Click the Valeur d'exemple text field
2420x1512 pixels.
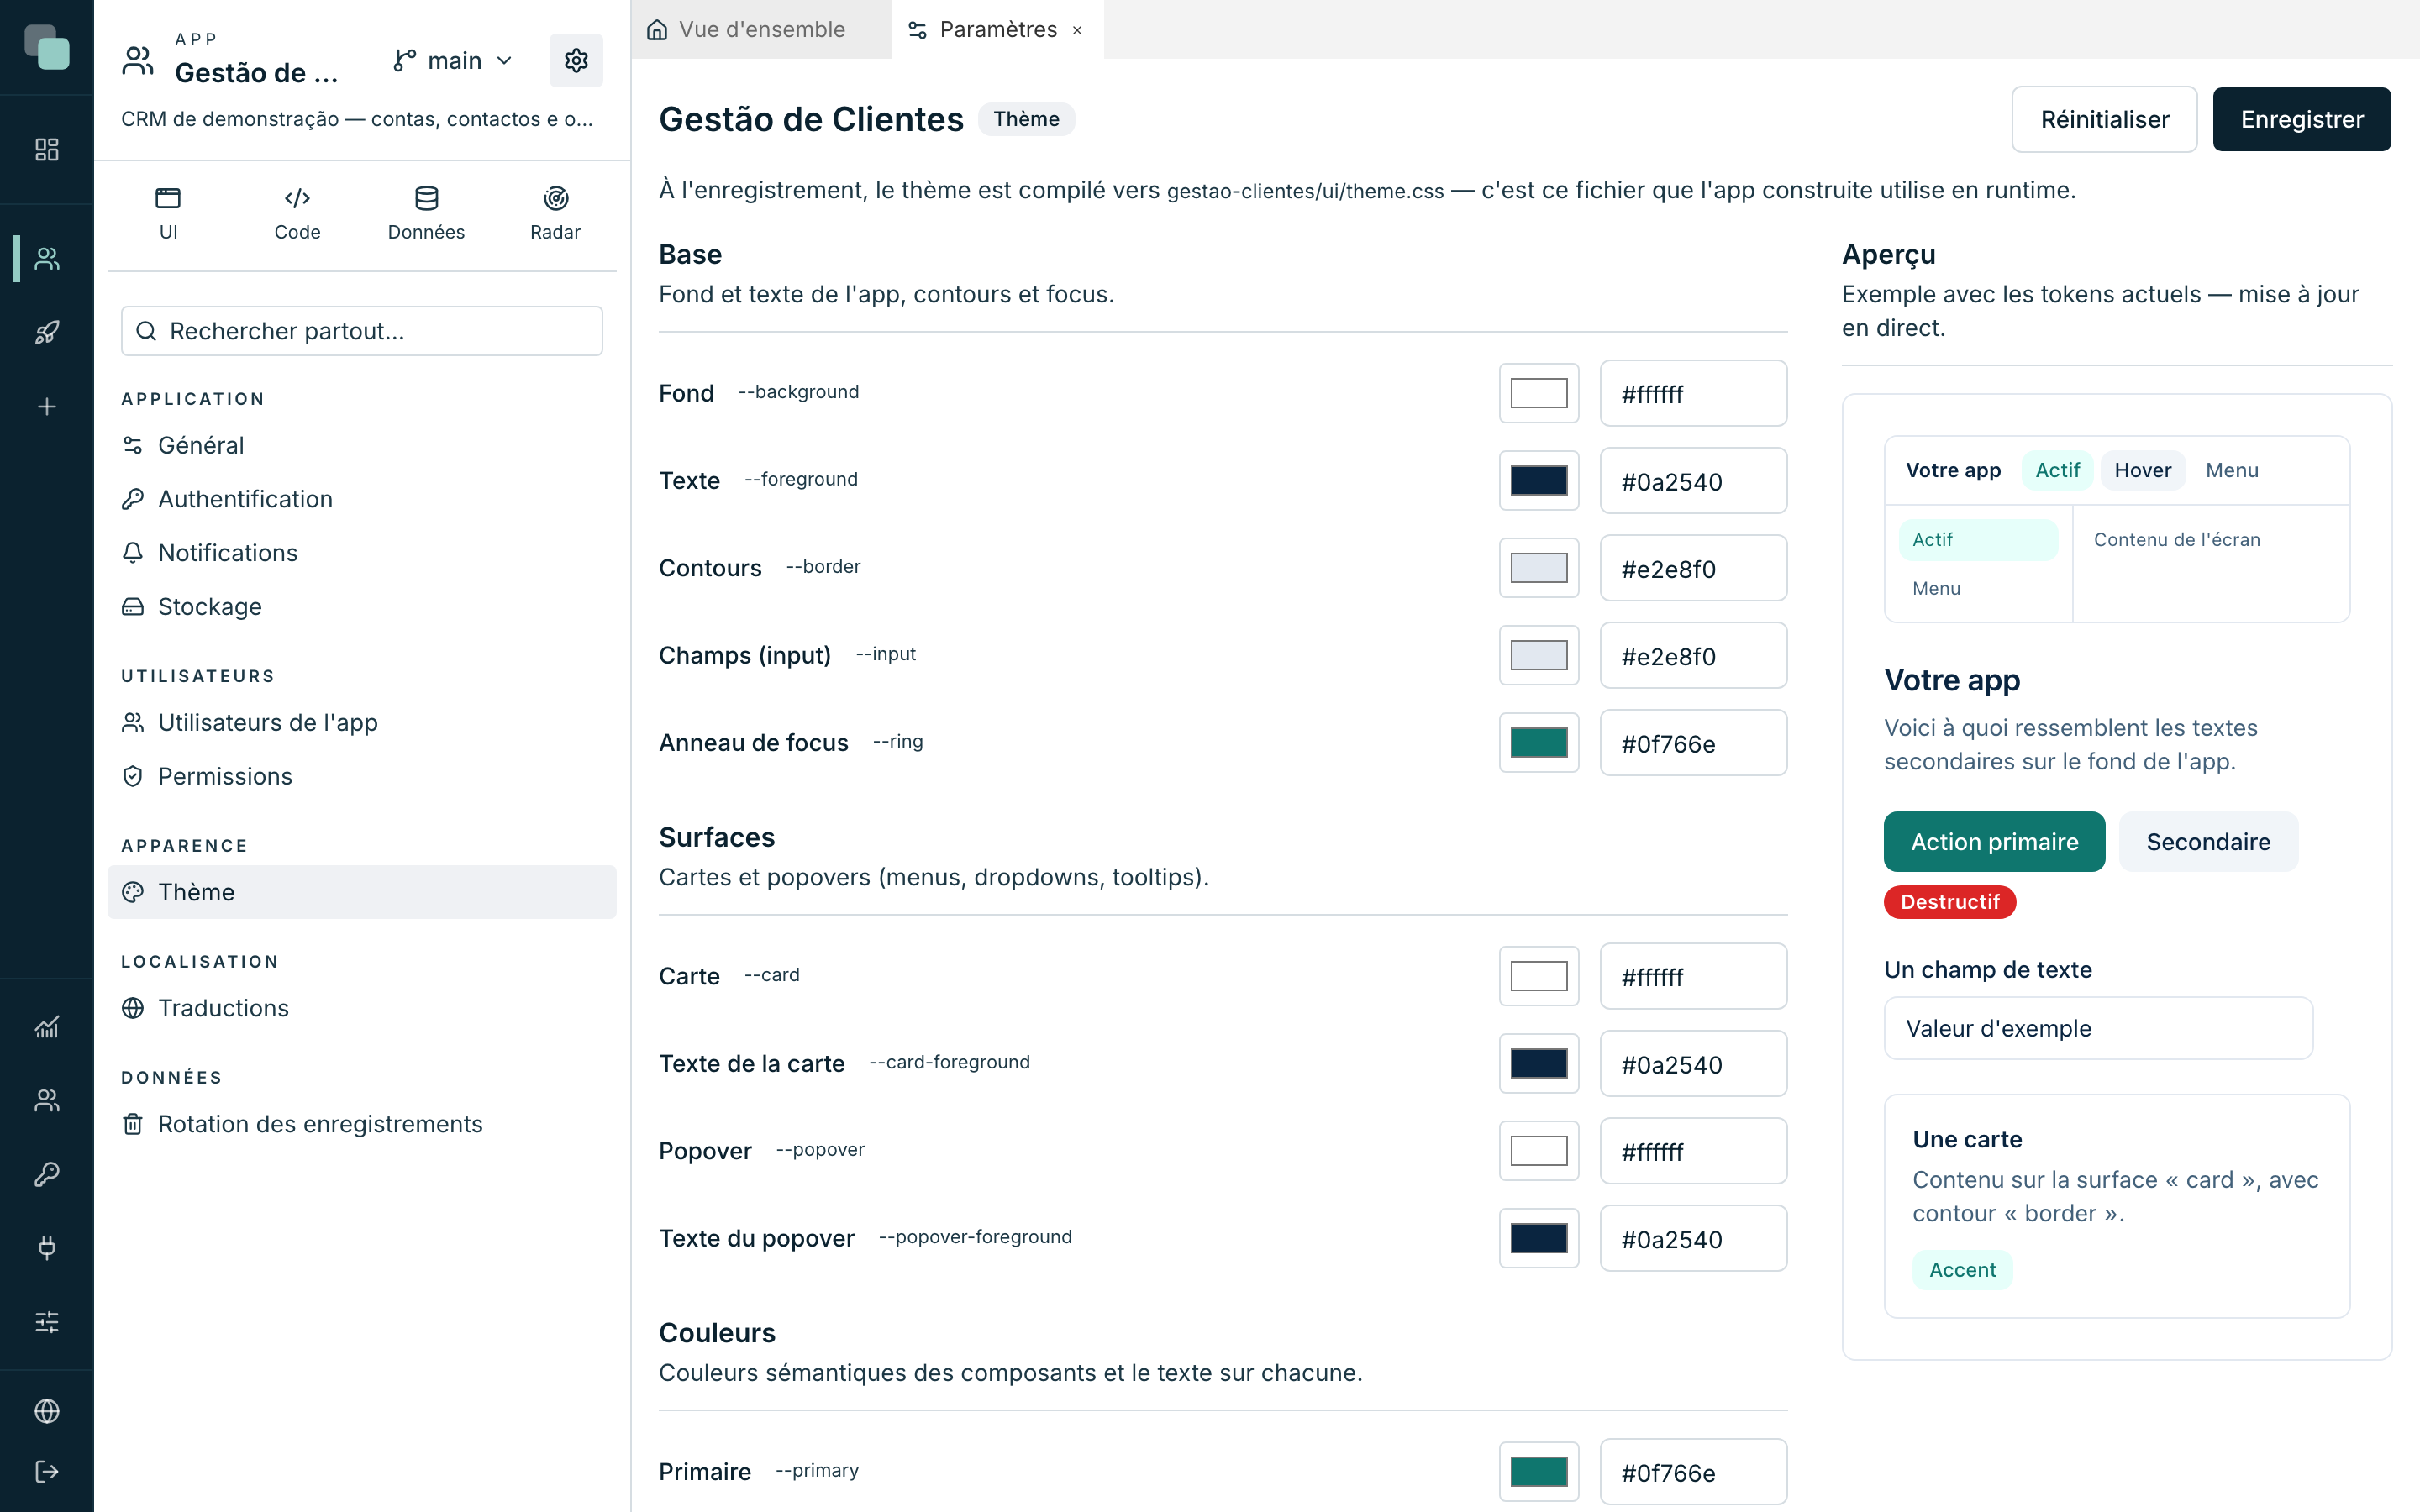click(2098, 1028)
